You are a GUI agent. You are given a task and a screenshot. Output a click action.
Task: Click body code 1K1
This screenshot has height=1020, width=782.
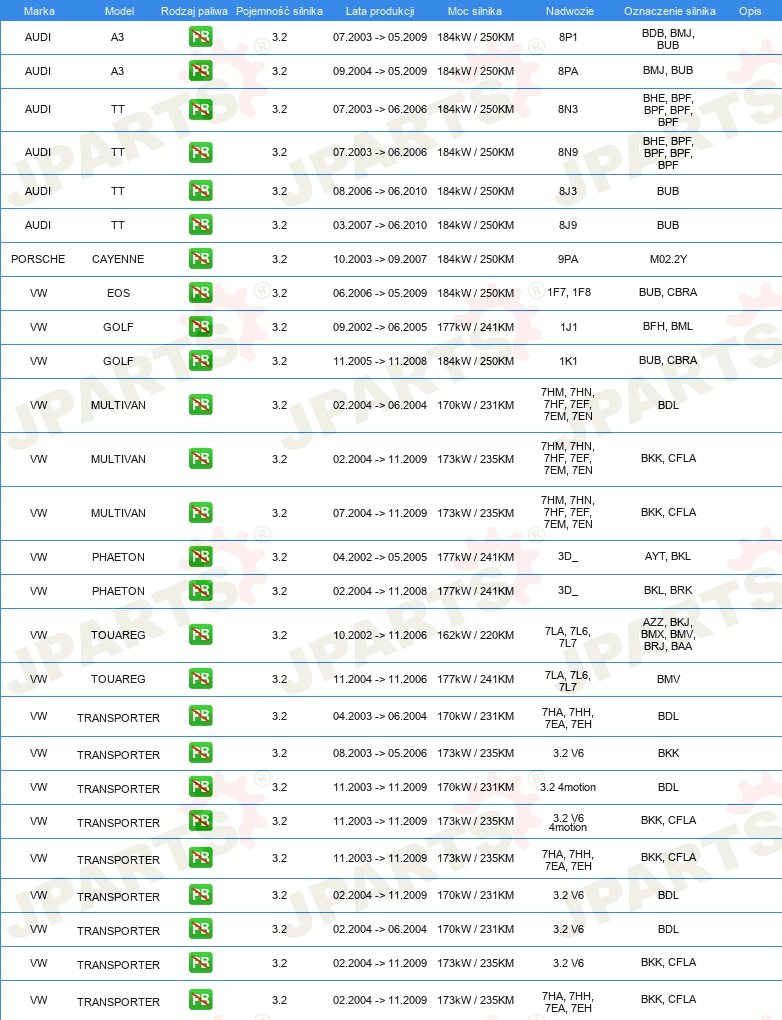[x=568, y=360]
